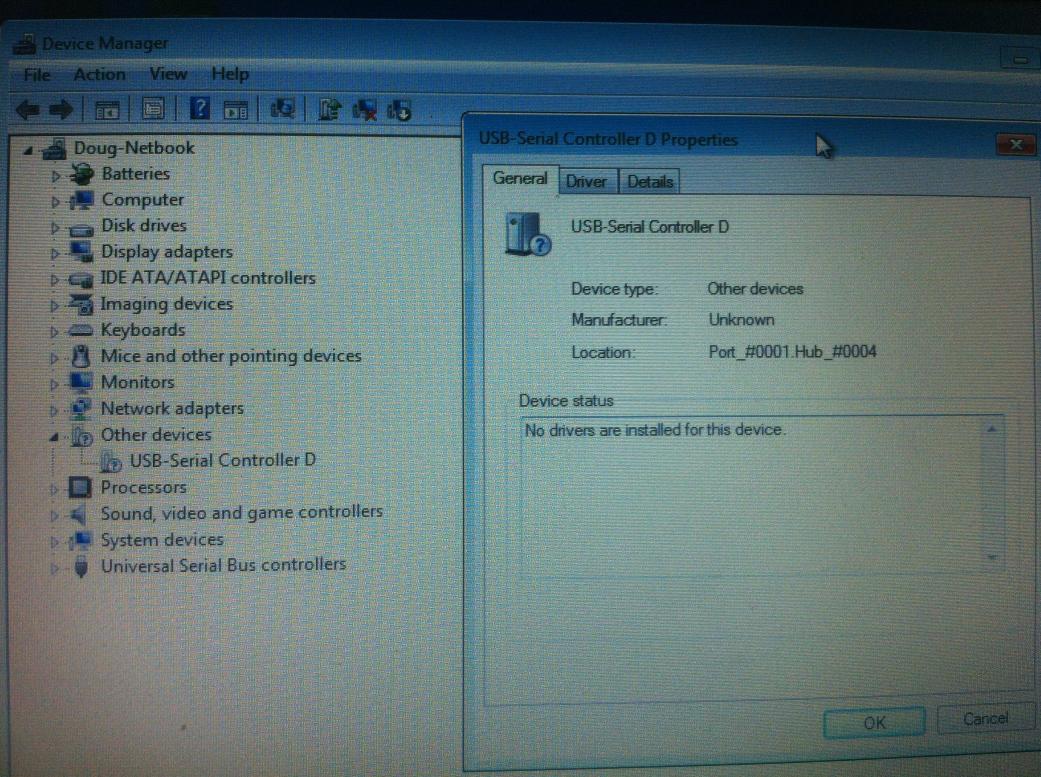1041x777 pixels.
Task: Click the blue Help question-mark icon
Action: (200, 108)
